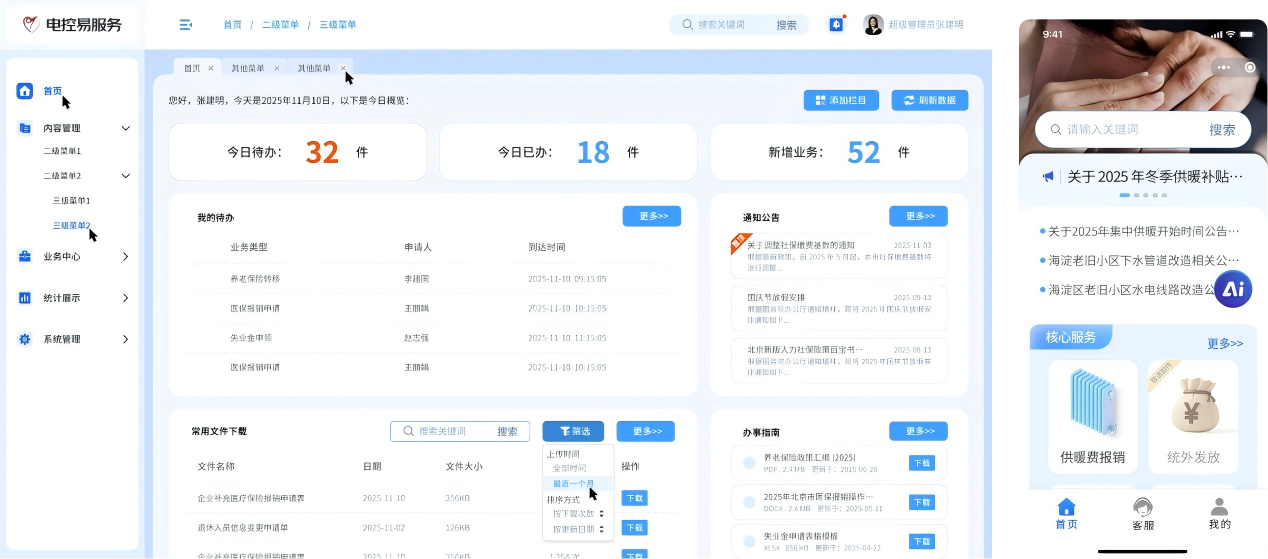Image resolution: width=1268 pixels, height=559 pixels.
Task: Close the 其他菜单 tab with cursor on it
Action: [x=343, y=68]
